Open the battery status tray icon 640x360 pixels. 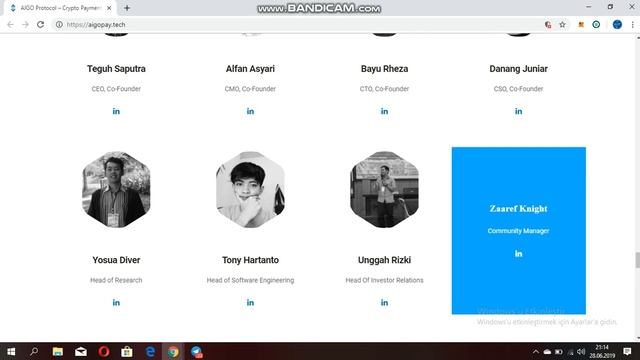tap(559, 351)
